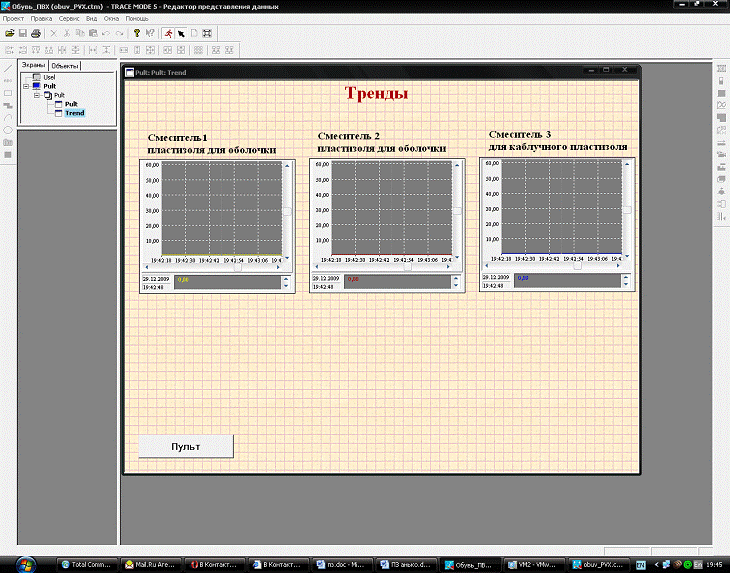
Task: Click the full-screen view toolbar icon
Action: (x=207, y=33)
